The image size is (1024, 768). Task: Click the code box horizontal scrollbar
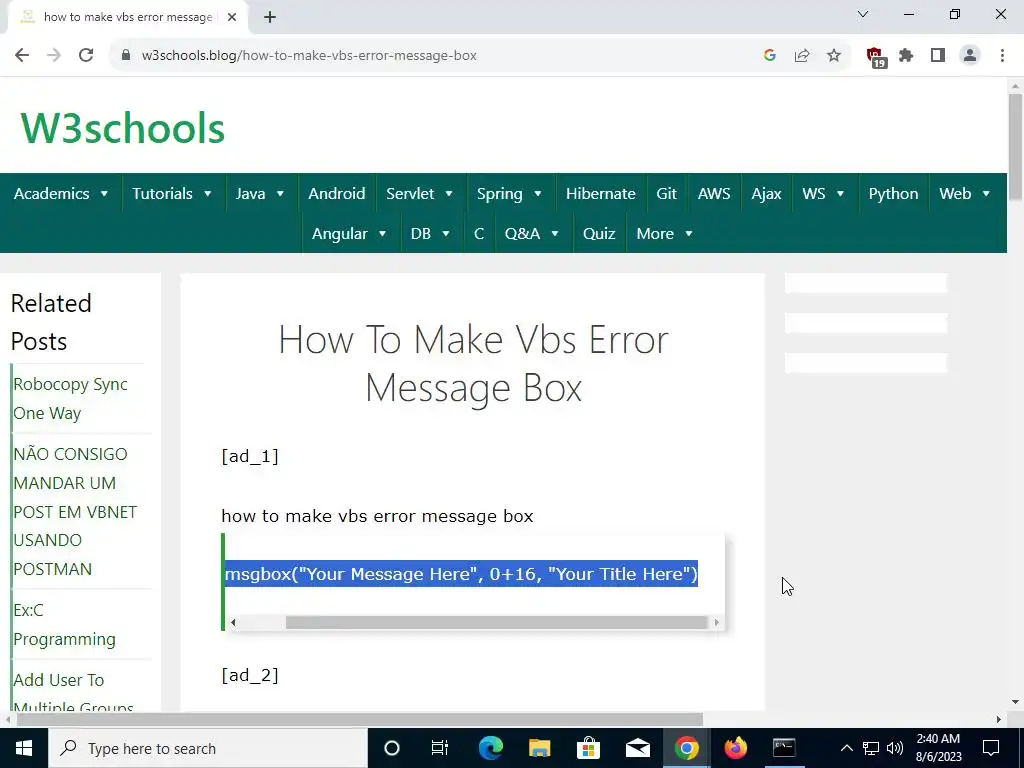pos(496,622)
